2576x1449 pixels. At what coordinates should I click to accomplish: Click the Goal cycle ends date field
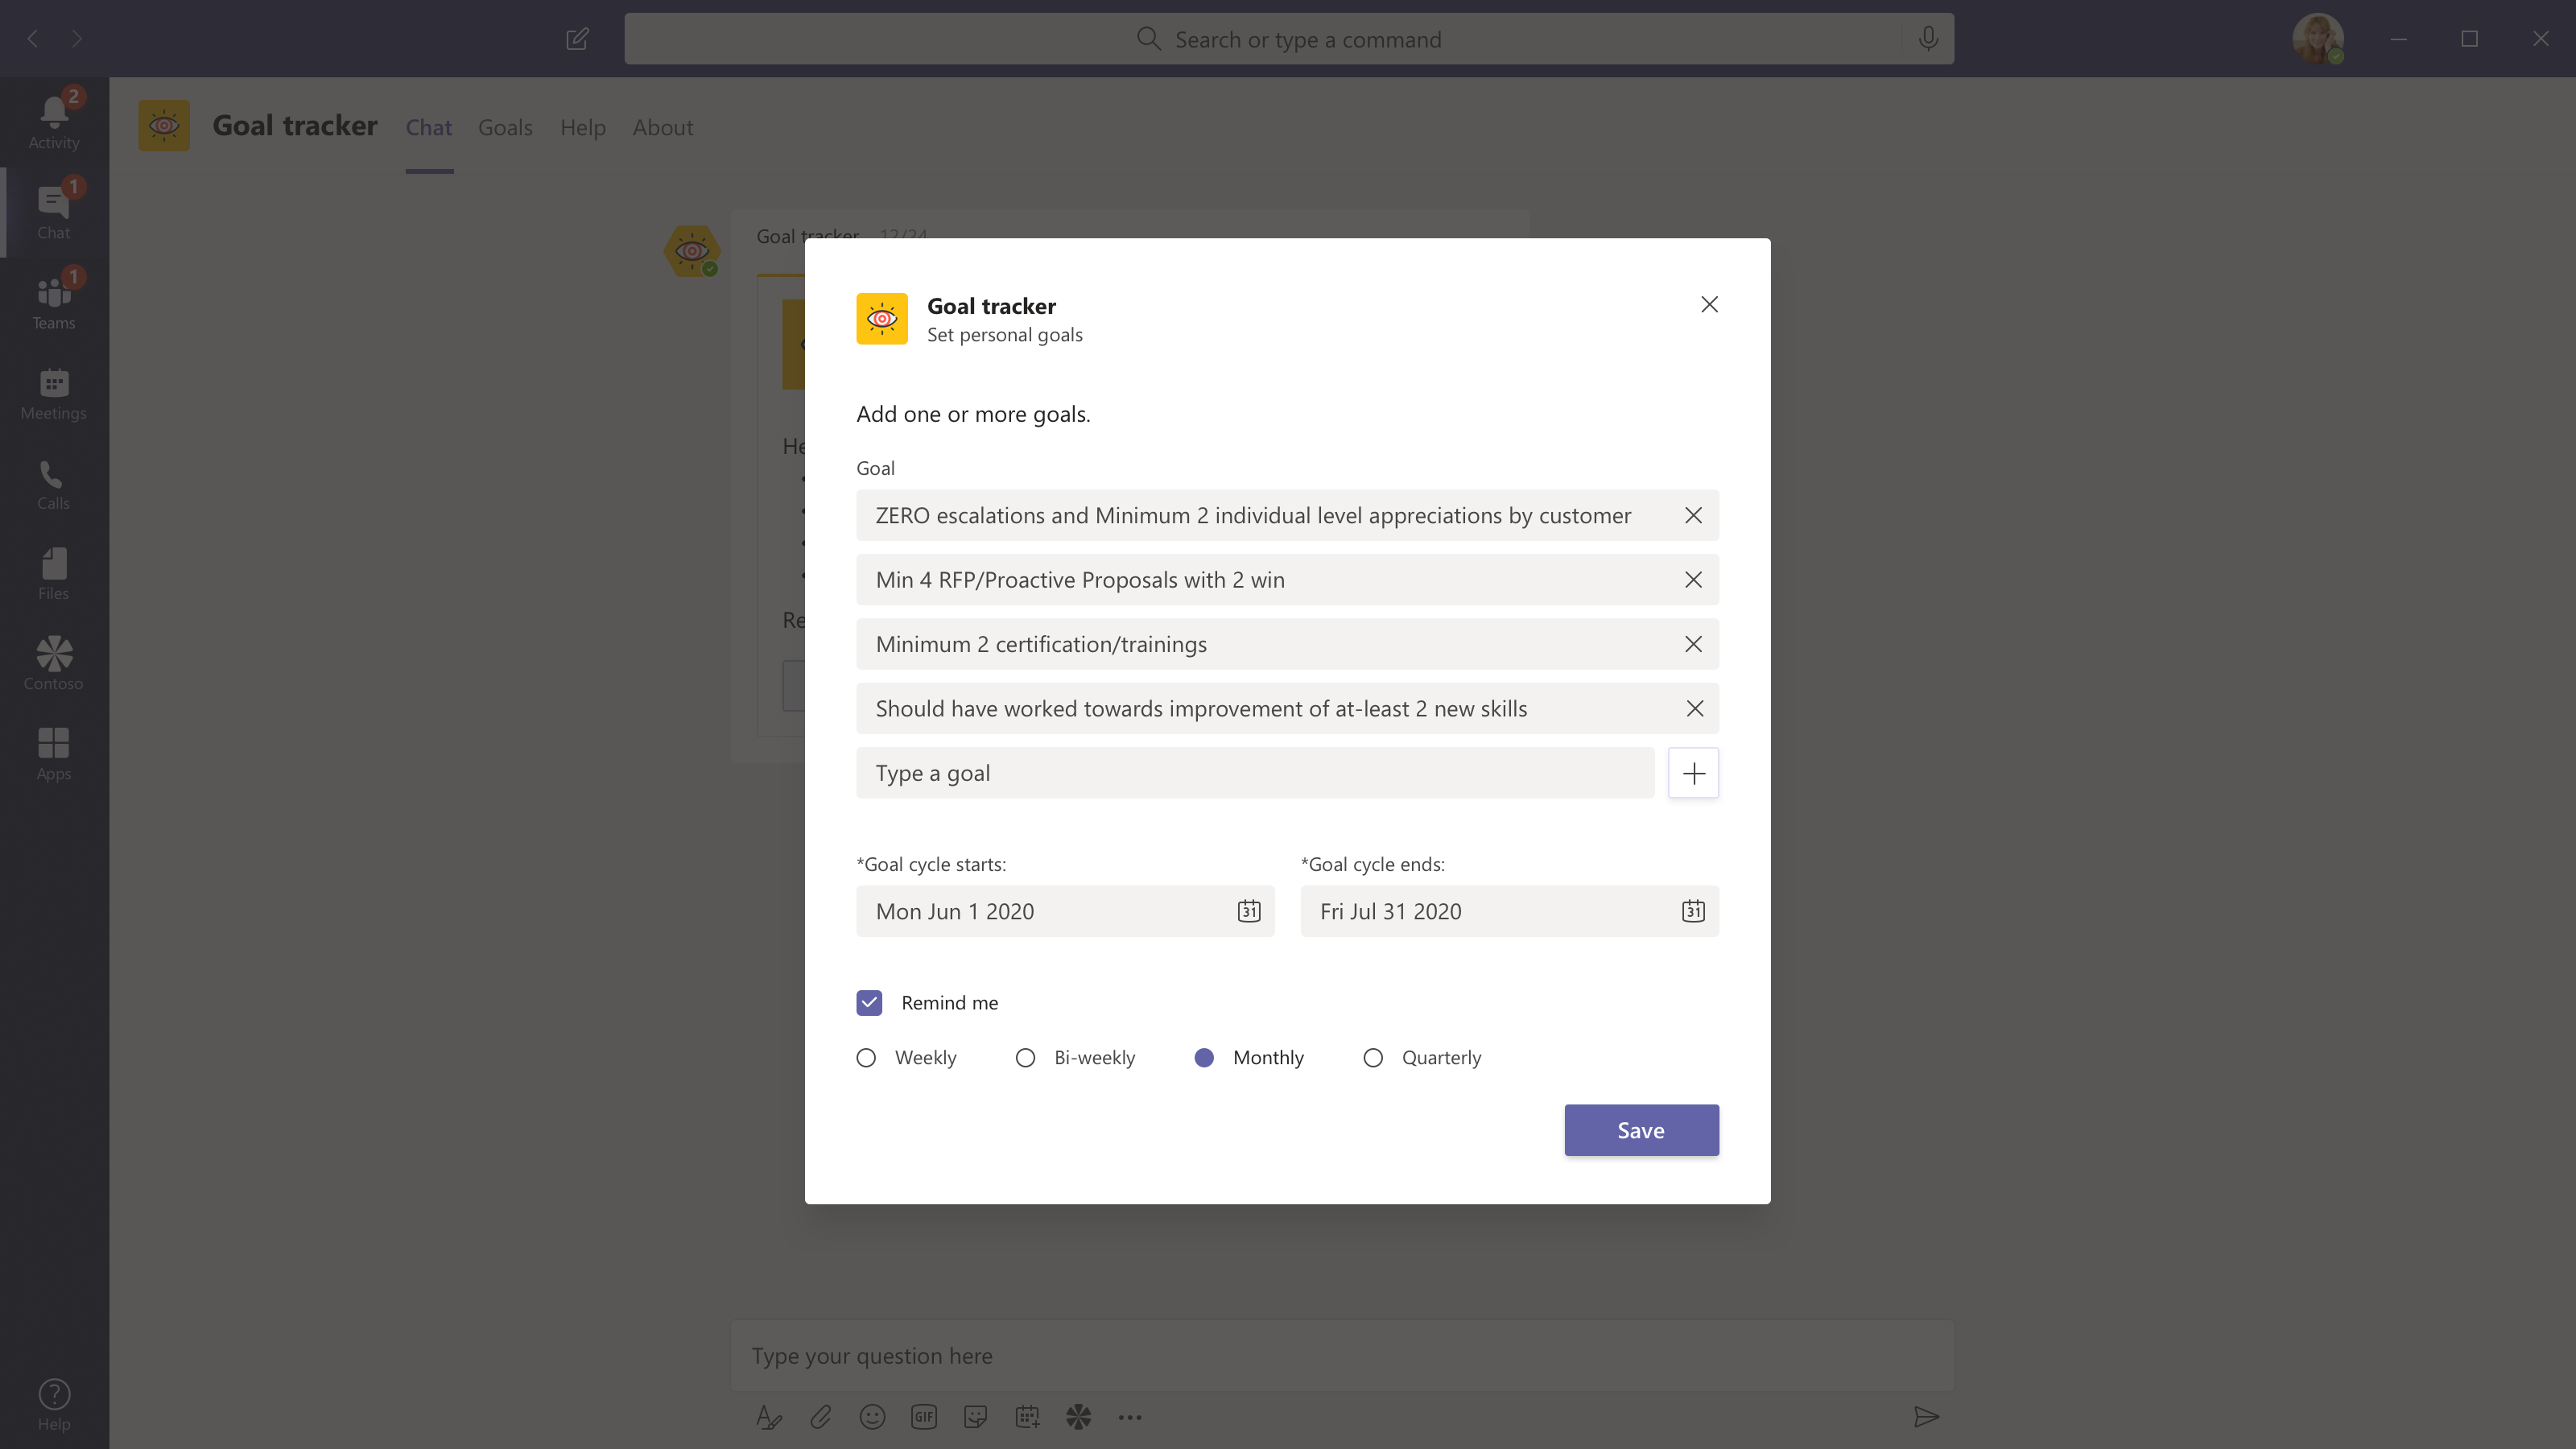(x=1509, y=911)
